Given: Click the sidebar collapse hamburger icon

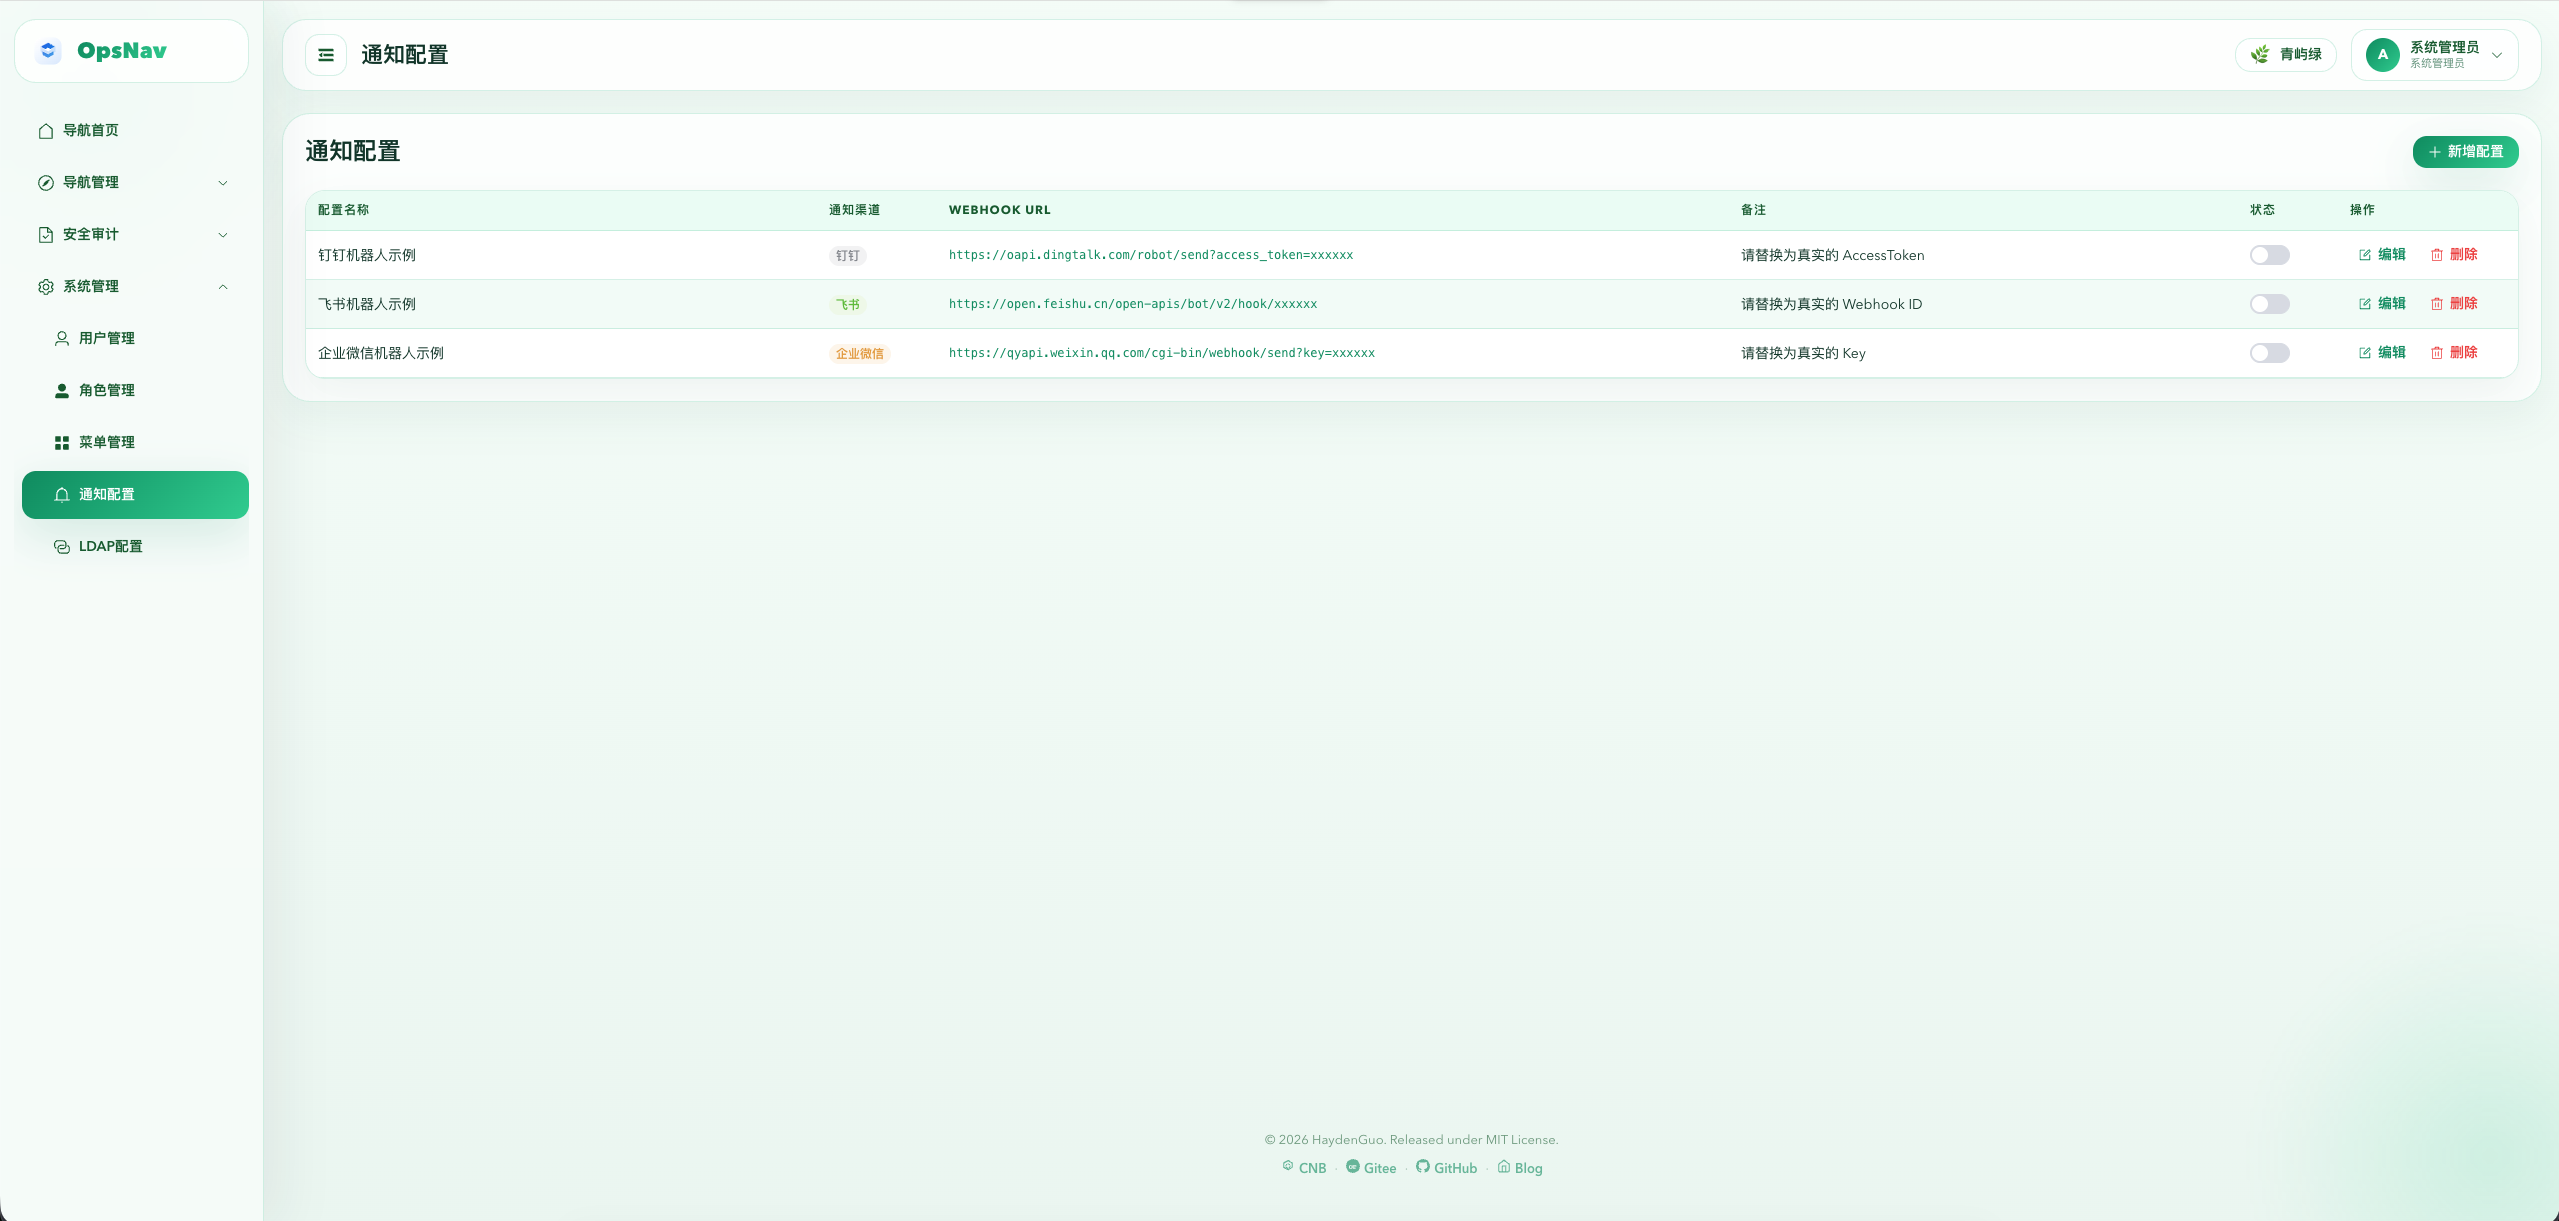Looking at the screenshot, I should (x=326, y=55).
